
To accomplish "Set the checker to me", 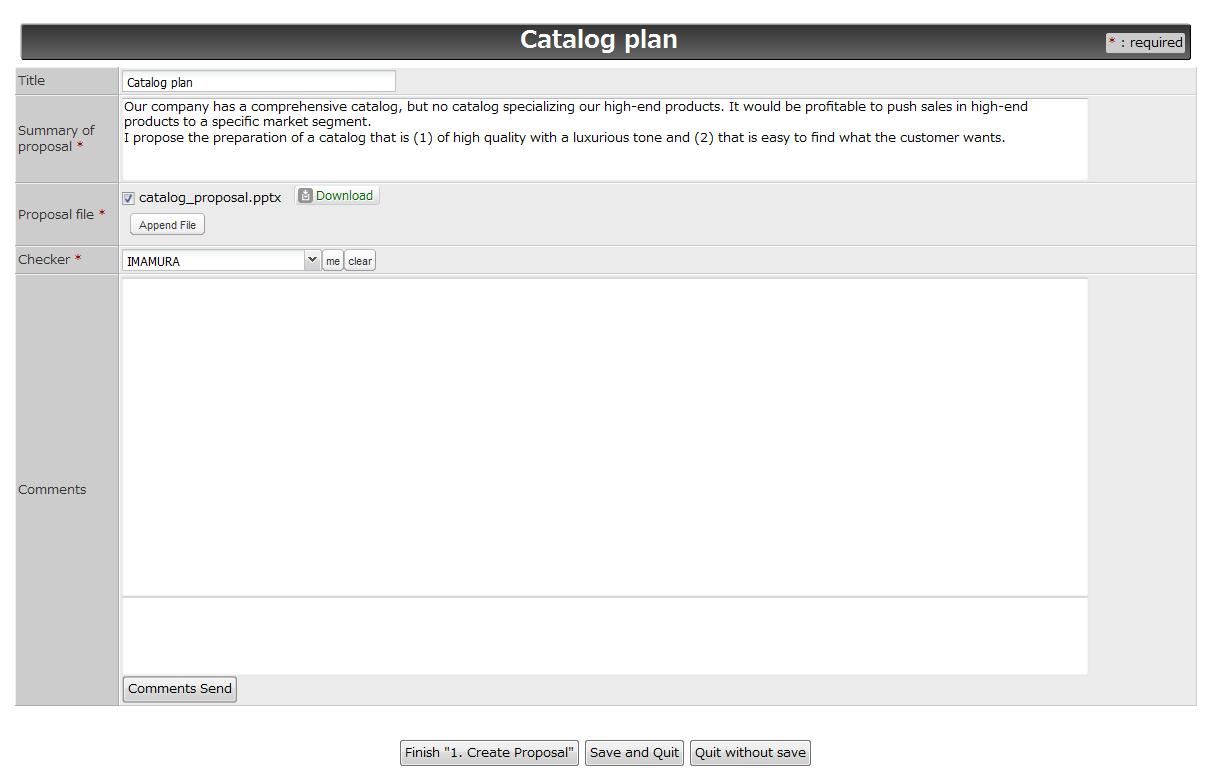I will (332, 261).
